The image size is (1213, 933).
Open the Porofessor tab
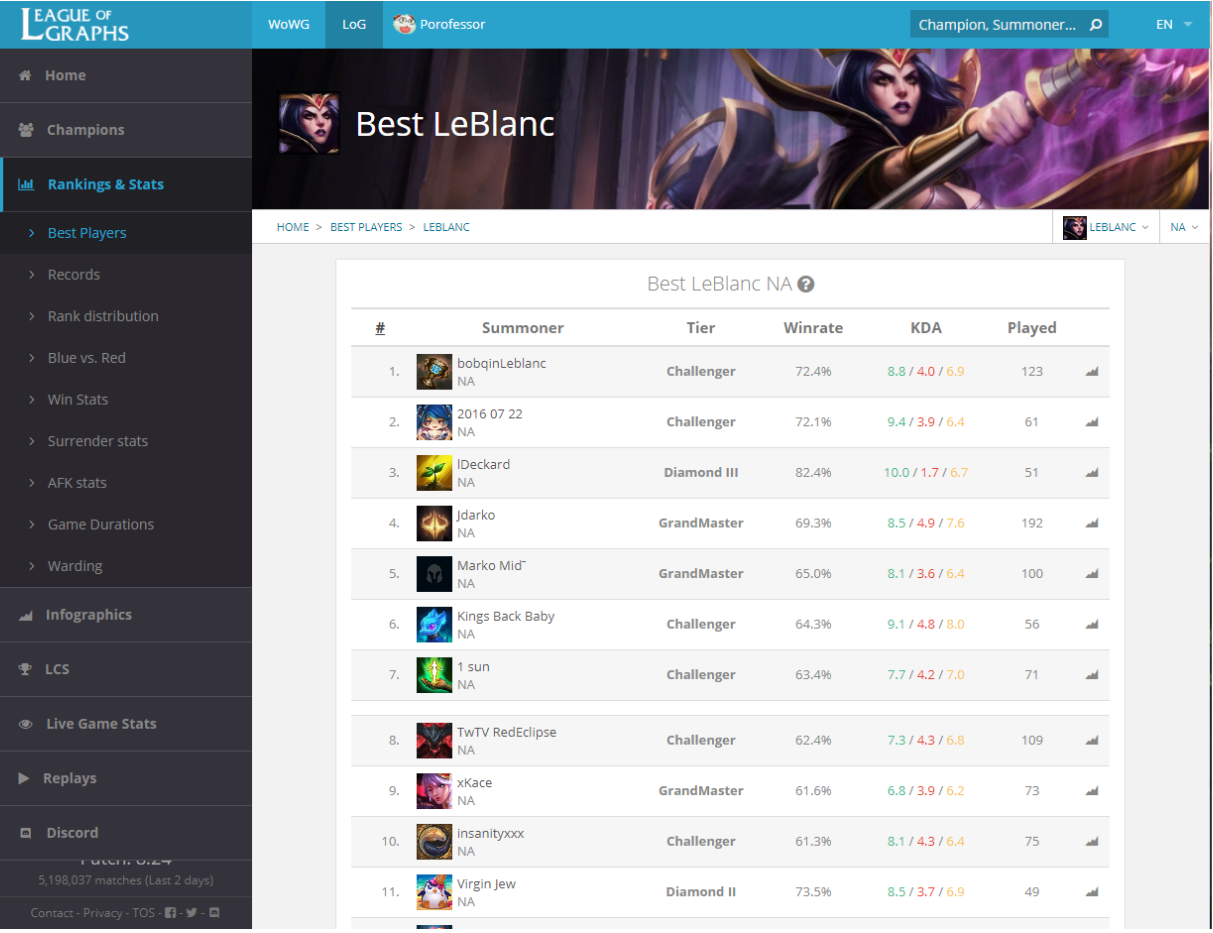click(x=440, y=24)
